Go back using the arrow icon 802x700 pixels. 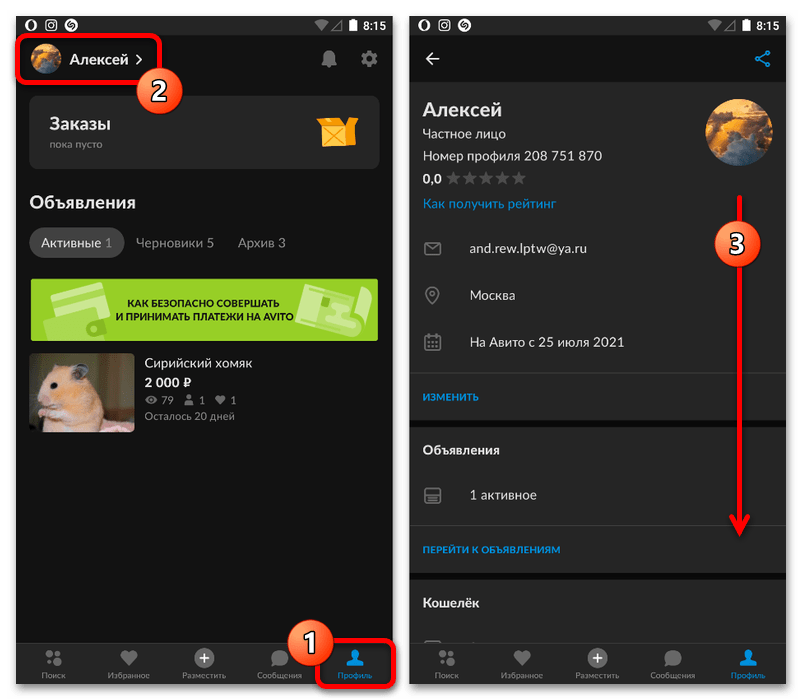[x=433, y=59]
